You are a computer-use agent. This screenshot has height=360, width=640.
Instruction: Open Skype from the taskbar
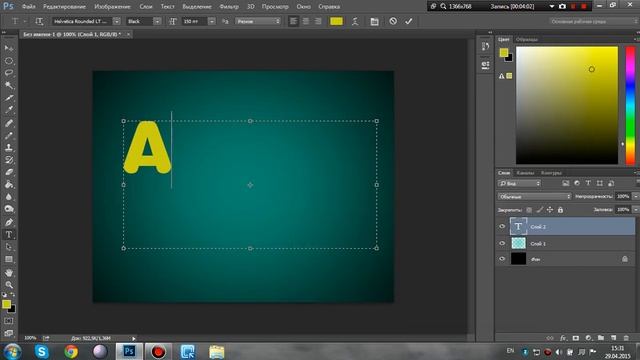42,351
